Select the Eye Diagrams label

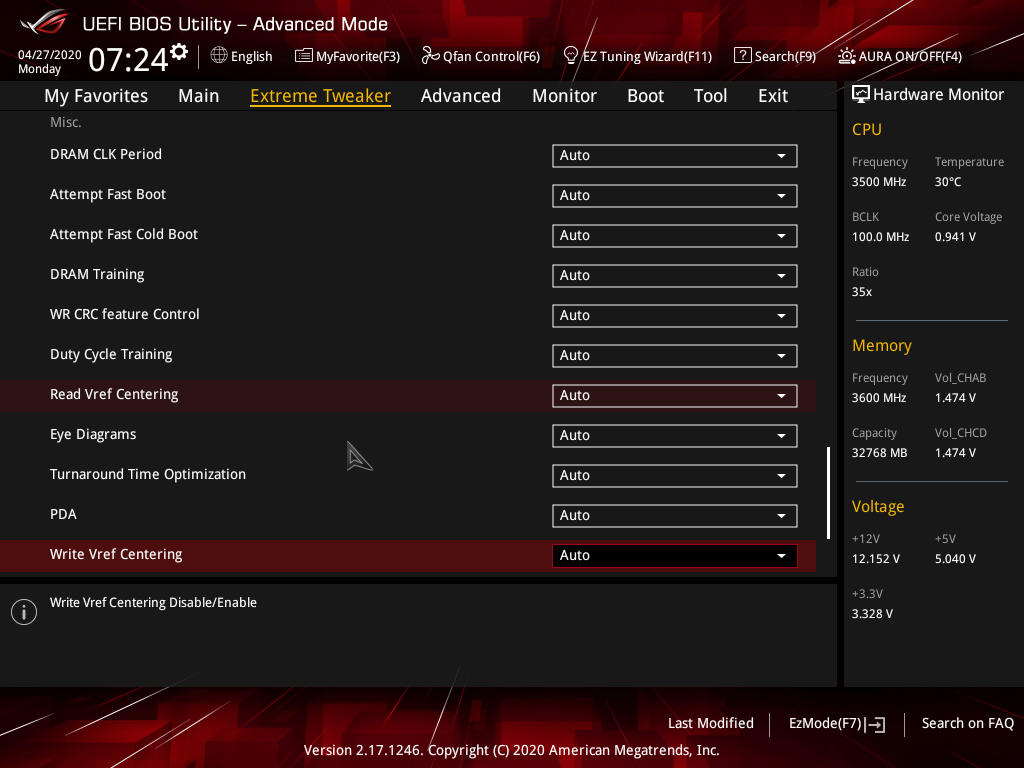pos(93,434)
